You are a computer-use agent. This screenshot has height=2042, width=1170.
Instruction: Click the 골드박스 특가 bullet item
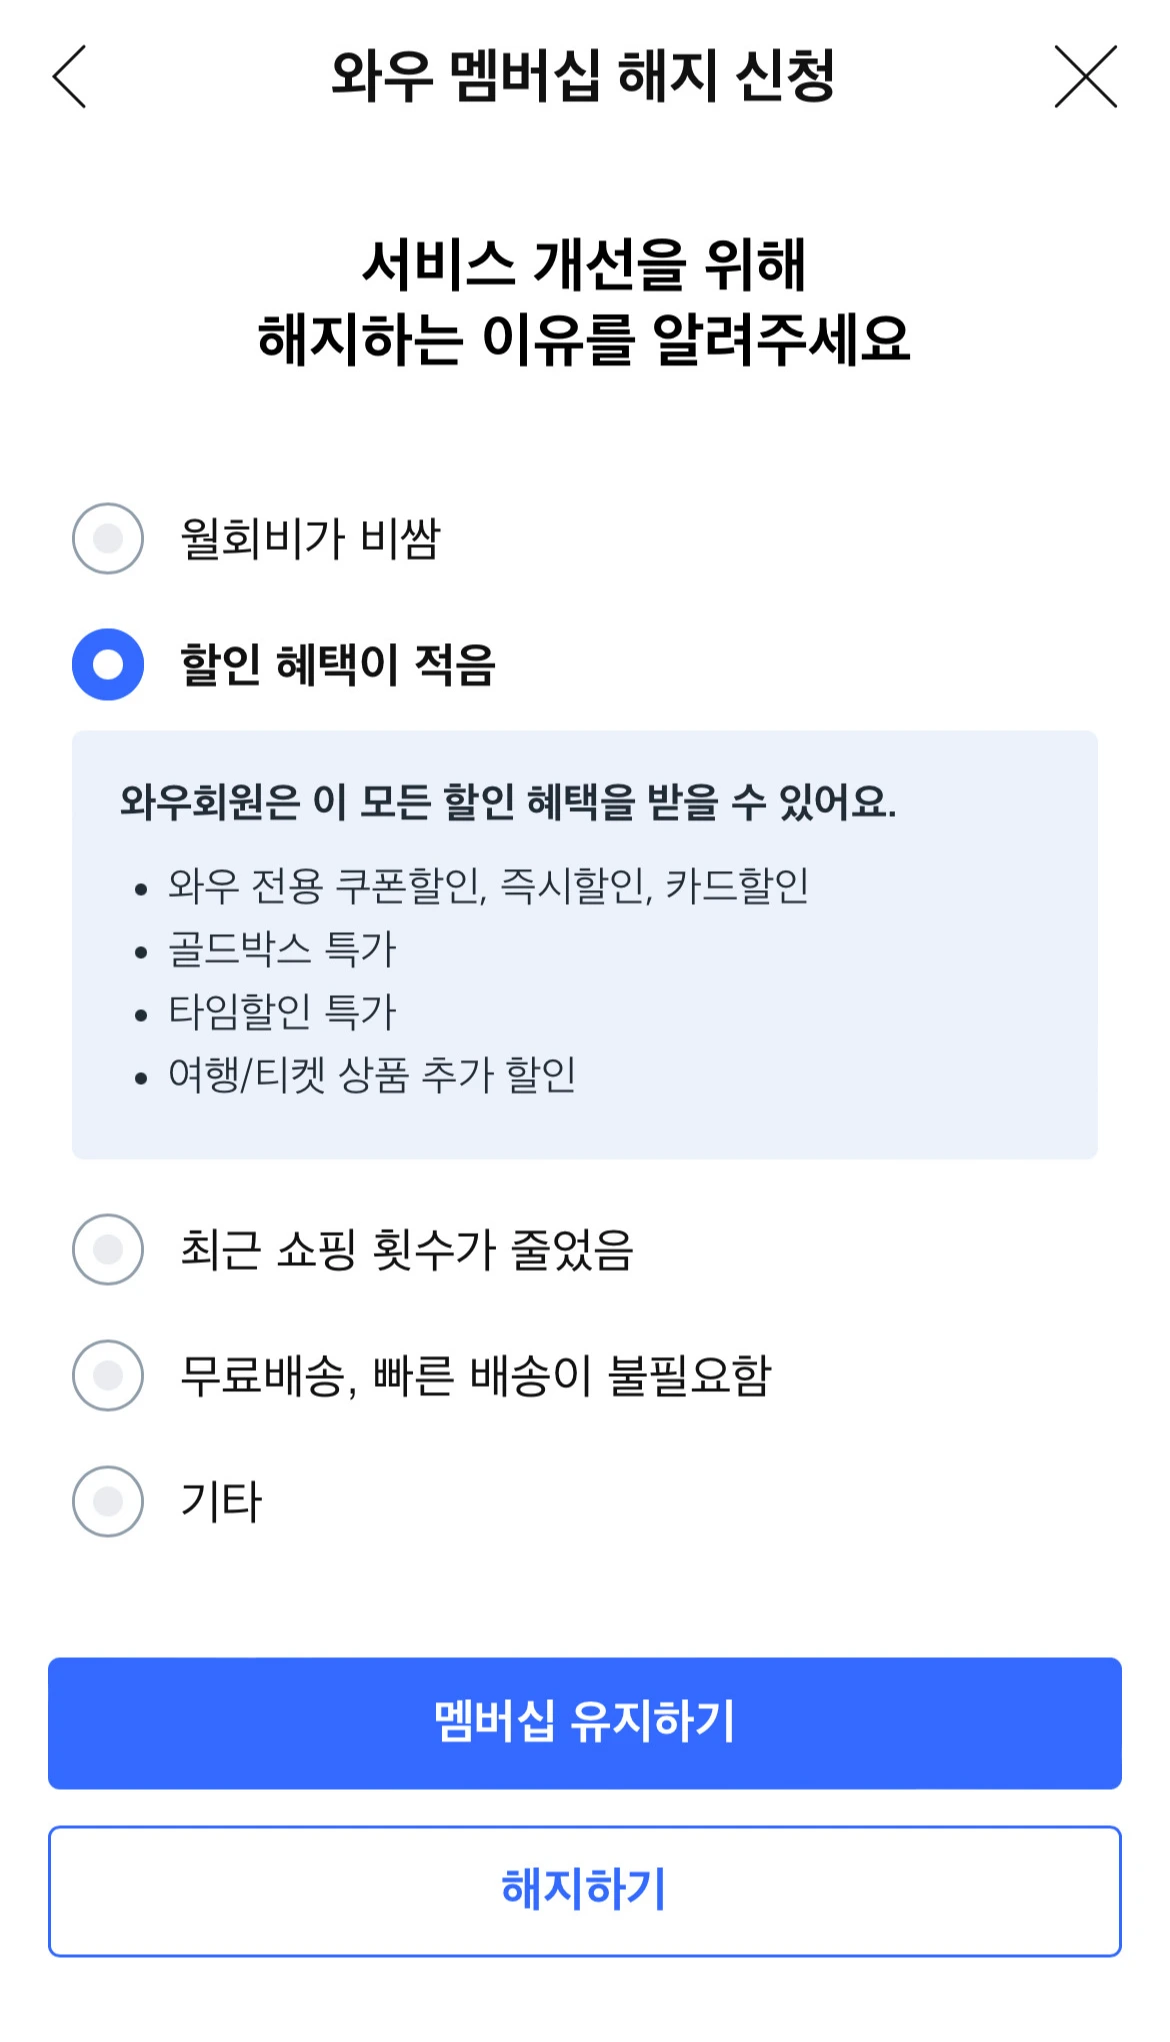click(x=282, y=949)
